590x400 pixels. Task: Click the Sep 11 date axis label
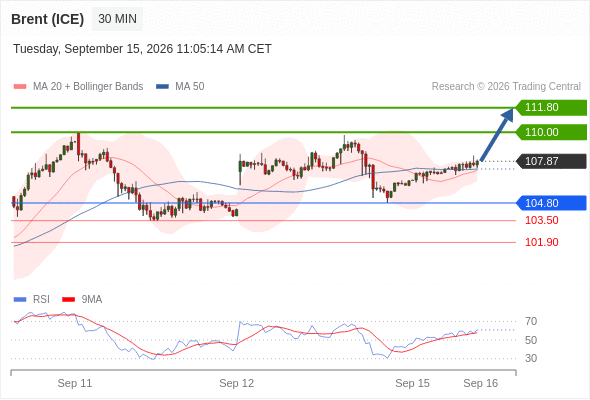[75, 383]
